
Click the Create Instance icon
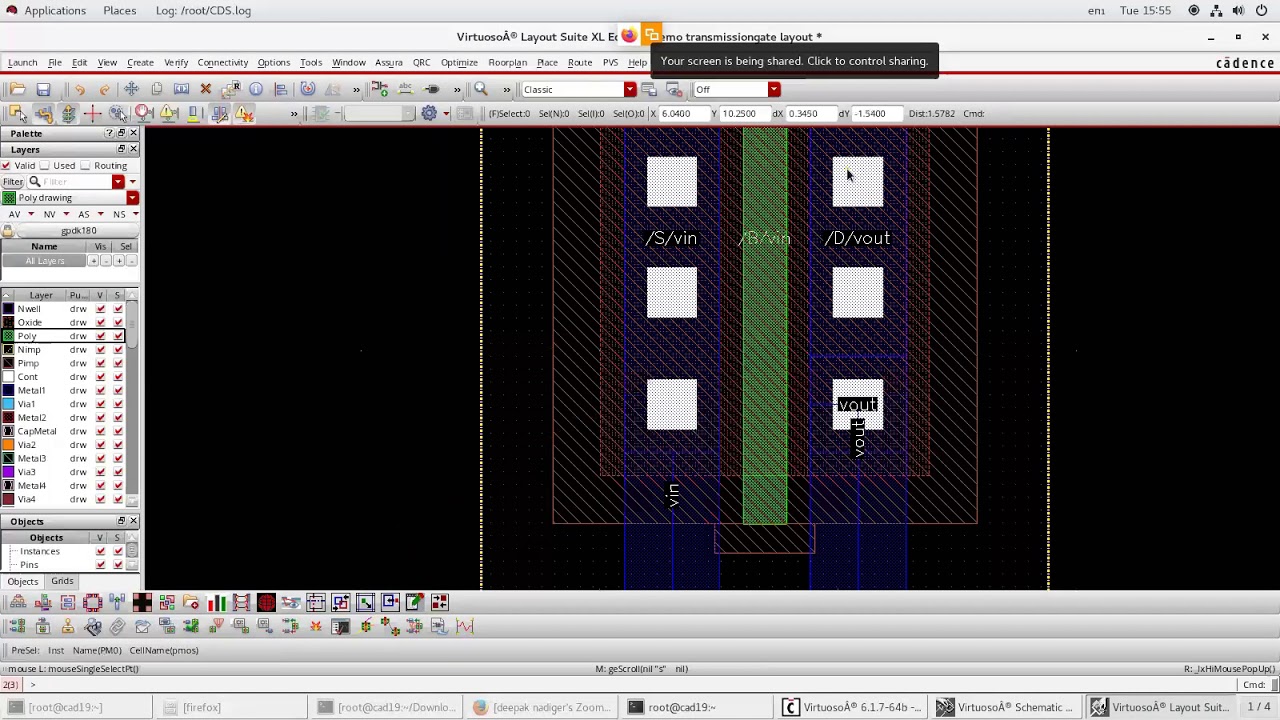click(x=380, y=89)
